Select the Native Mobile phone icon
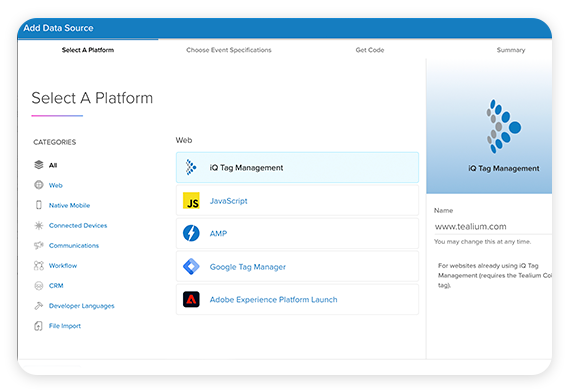The image size is (565, 391). point(39,205)
